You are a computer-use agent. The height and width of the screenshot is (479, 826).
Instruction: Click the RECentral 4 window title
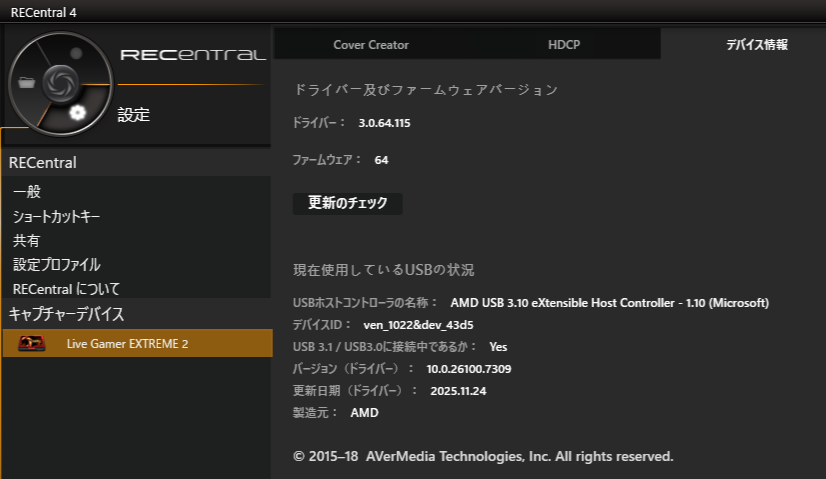click(x=44, y=13)
